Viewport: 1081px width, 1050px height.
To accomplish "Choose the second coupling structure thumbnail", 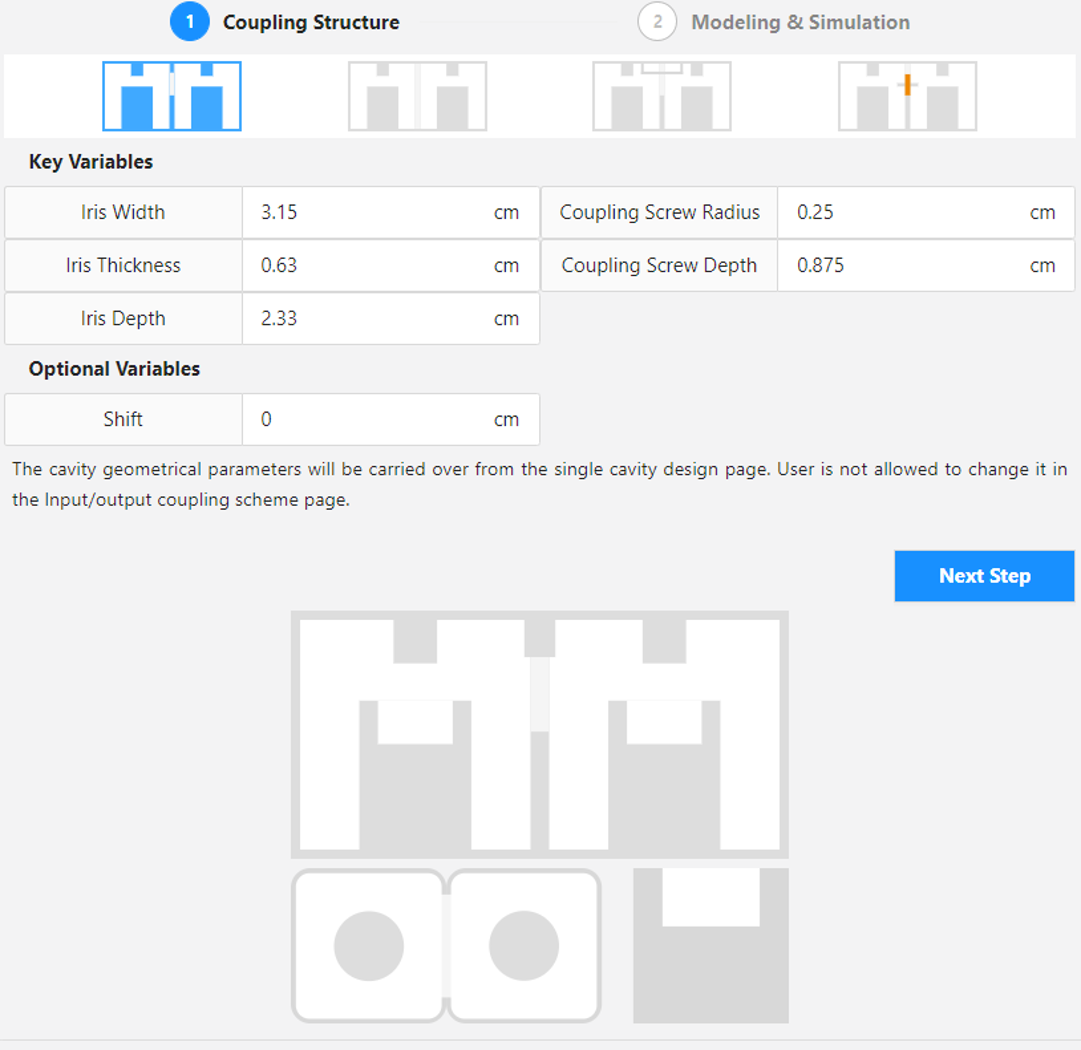I will (x=417, y=96).
